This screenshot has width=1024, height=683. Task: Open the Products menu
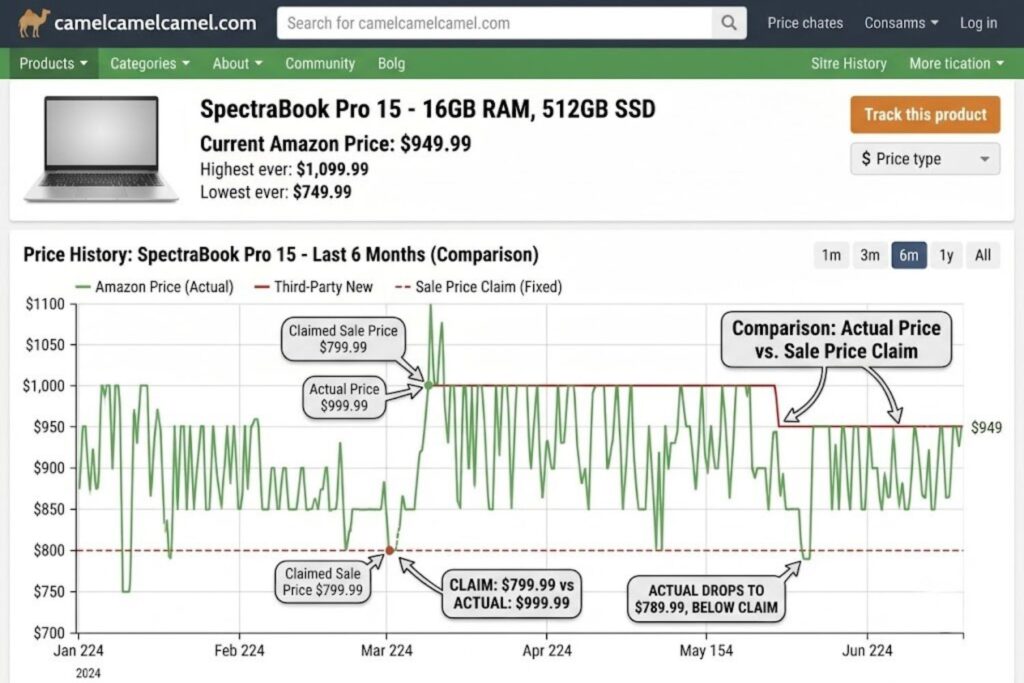[x=54, y=63]
